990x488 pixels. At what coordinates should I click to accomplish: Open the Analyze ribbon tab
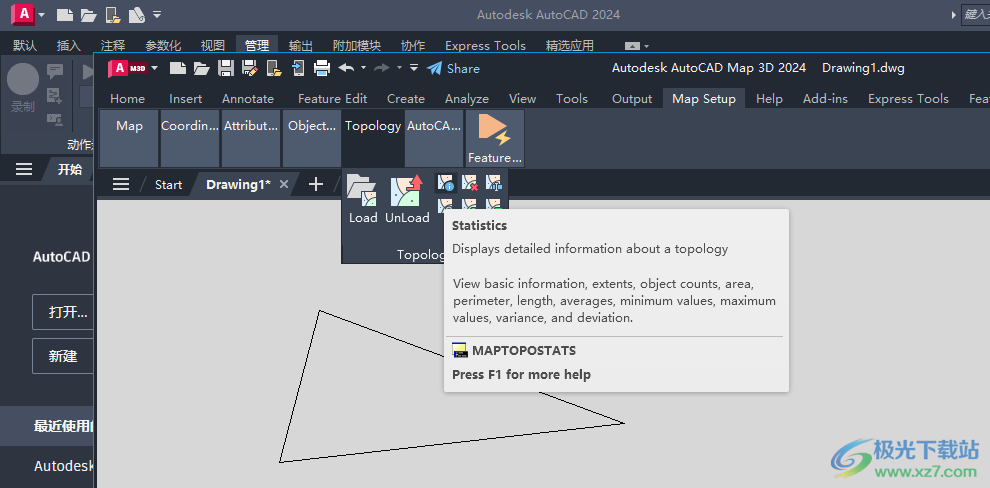click(x=467, y=98)
